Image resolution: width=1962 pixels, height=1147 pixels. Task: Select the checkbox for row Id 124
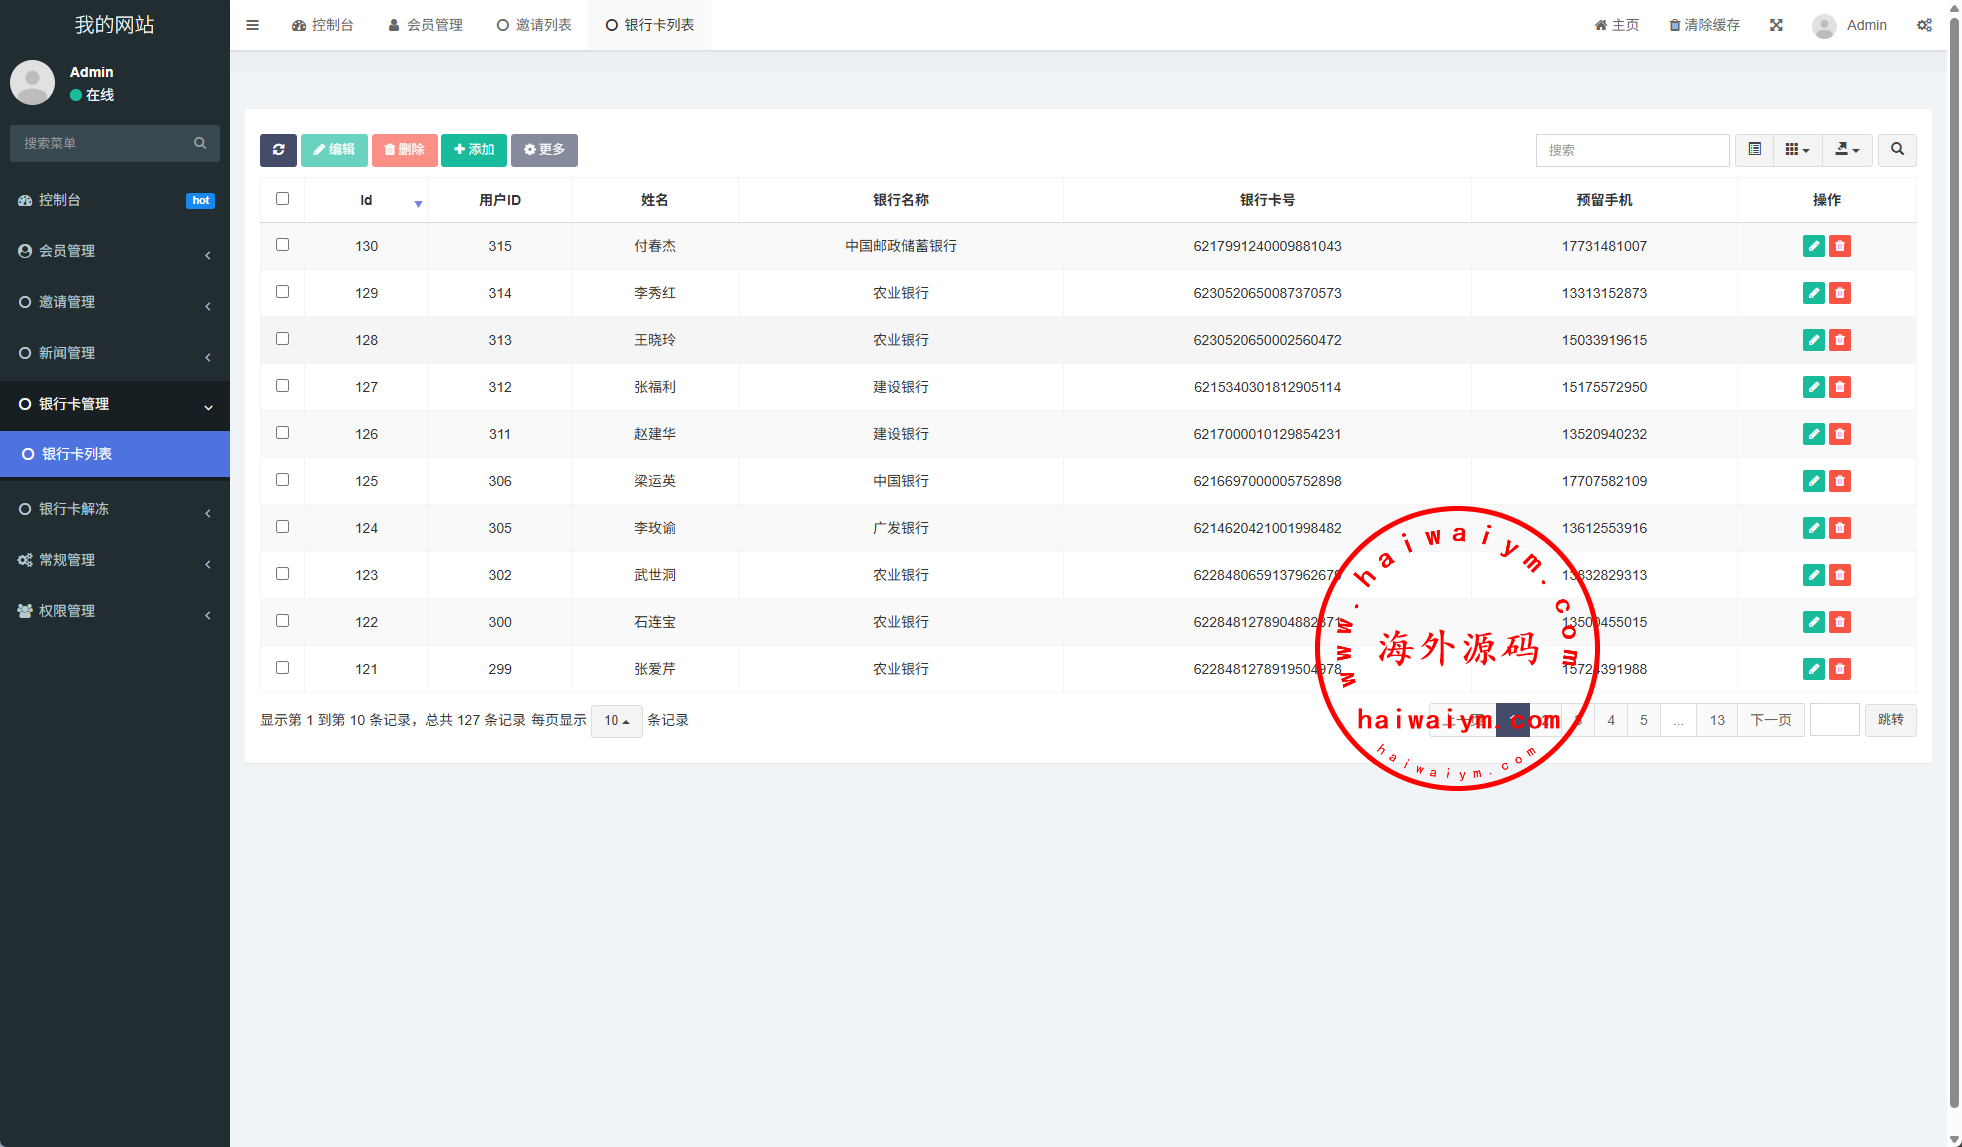pyautogui.click(x=283, y=527)
